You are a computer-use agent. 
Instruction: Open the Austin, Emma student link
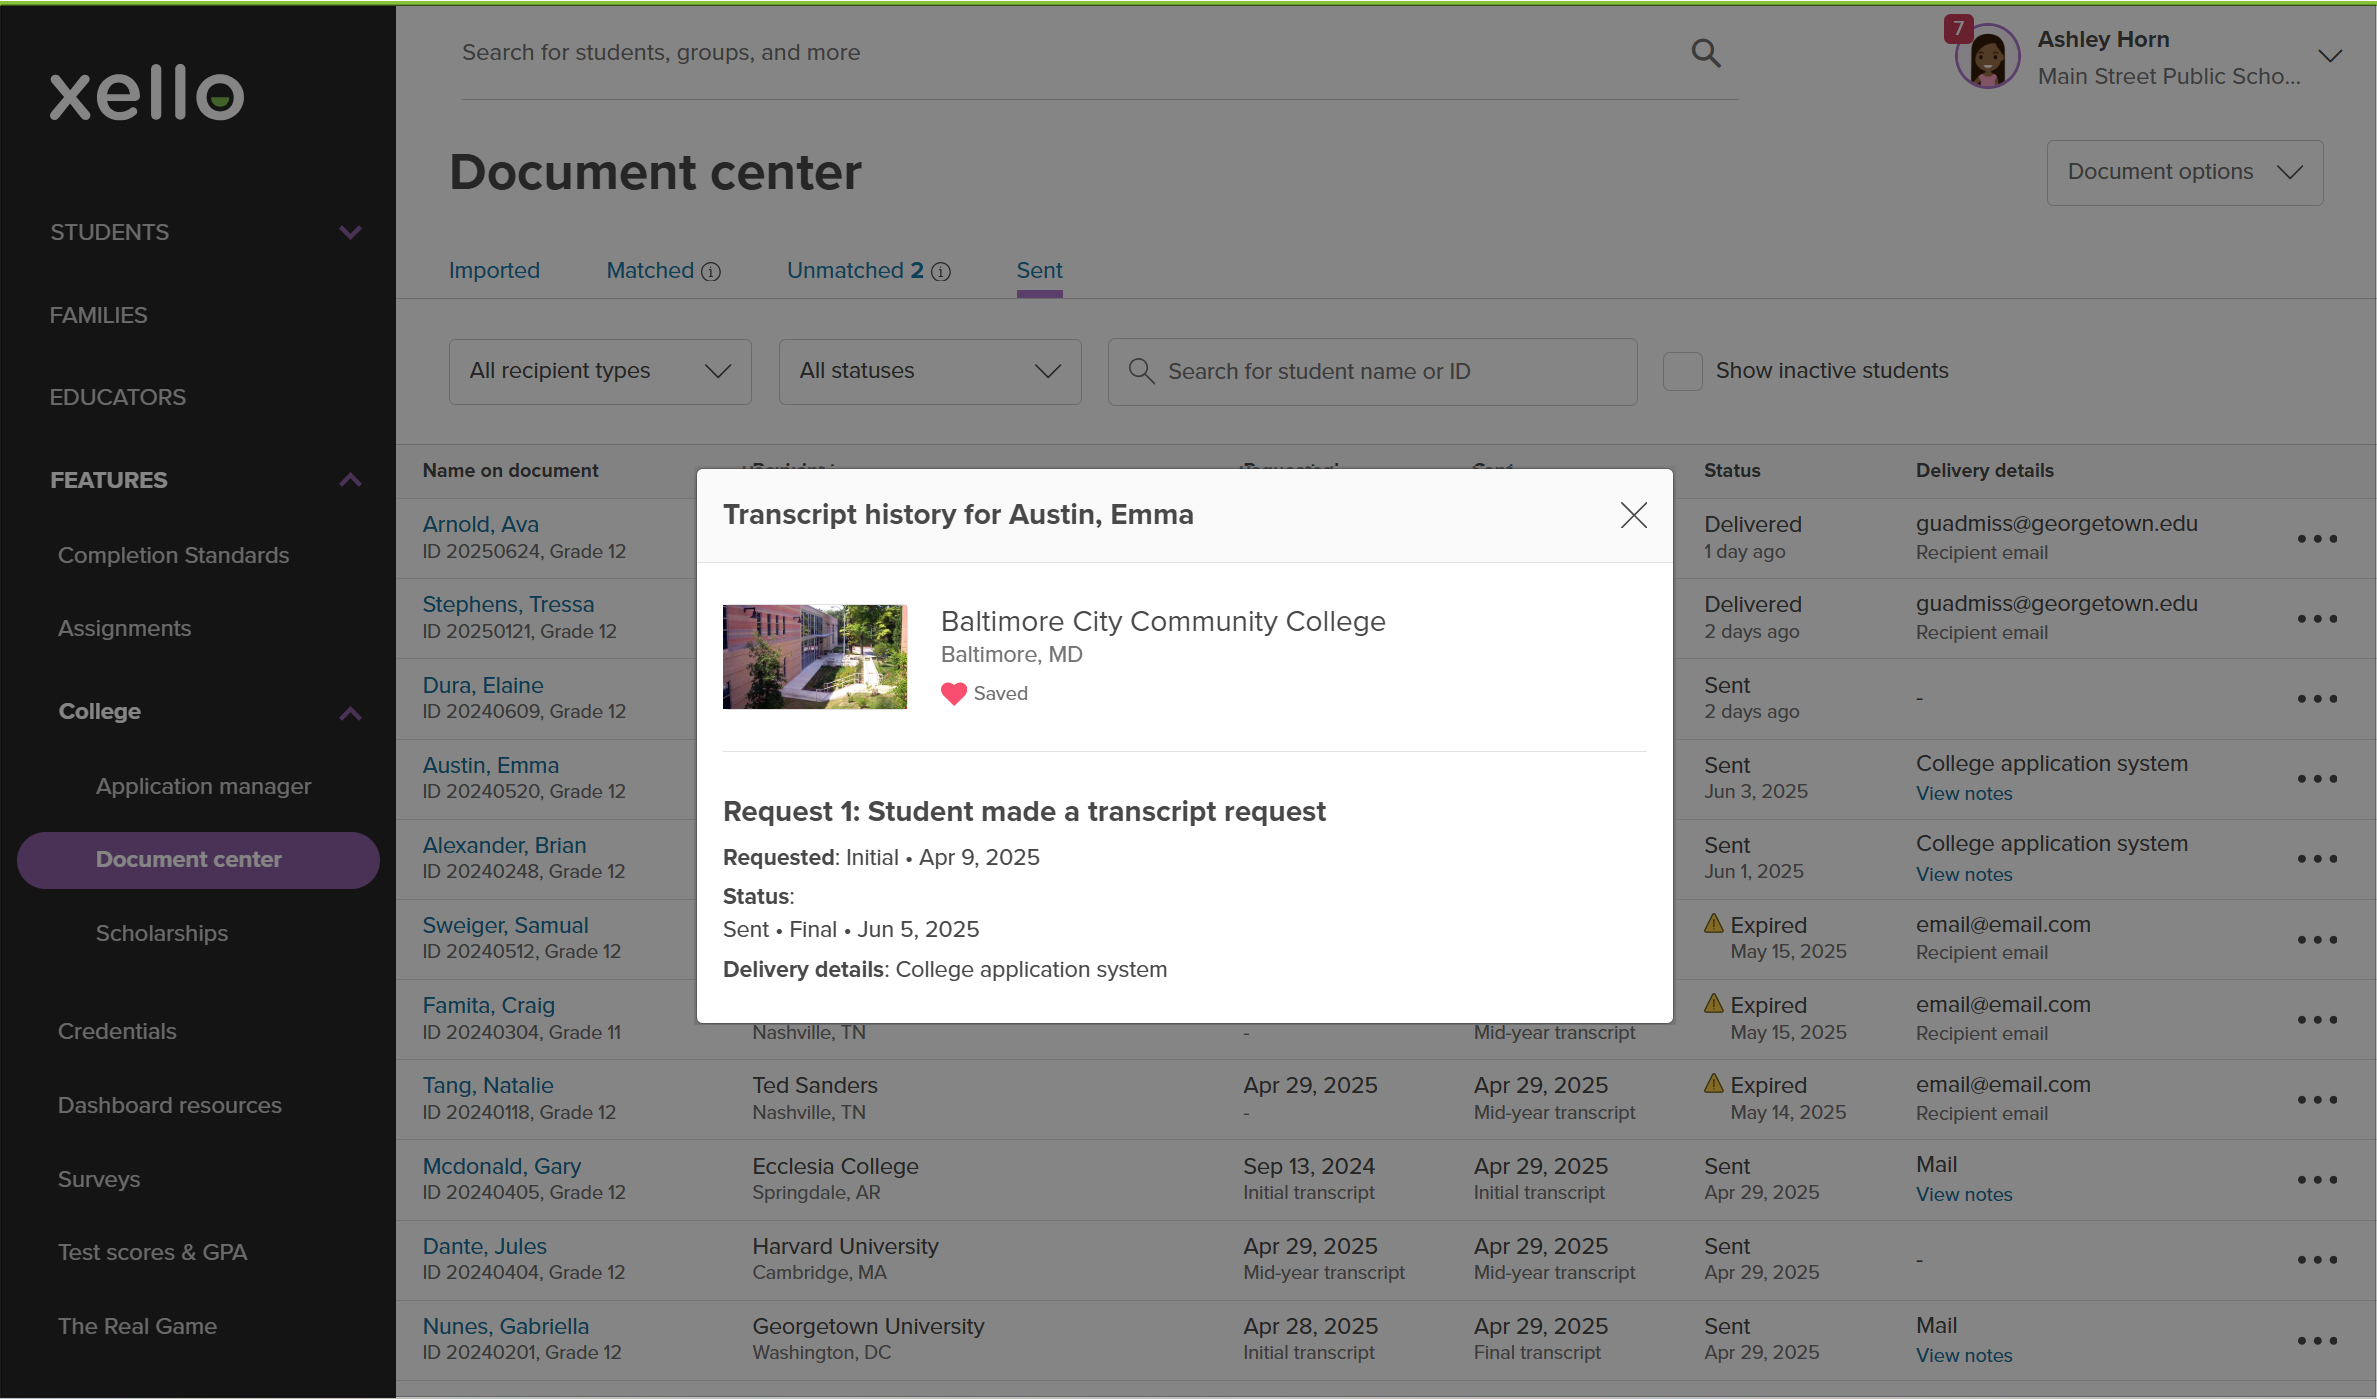coord(490,765)
